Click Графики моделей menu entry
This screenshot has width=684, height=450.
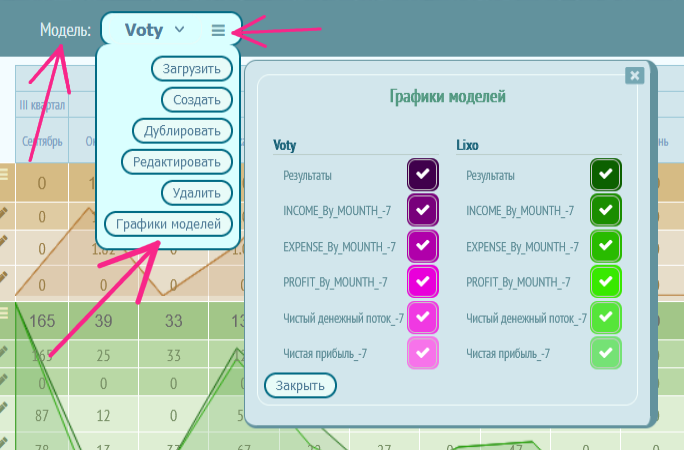pyautogui.click(x=169, y=224)
